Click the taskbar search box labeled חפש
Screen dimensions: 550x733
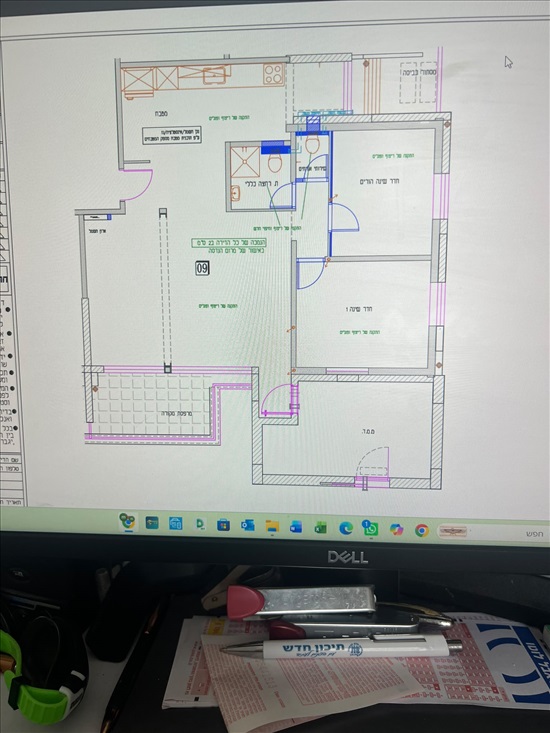pyautogui.click(x=493, y=533)
